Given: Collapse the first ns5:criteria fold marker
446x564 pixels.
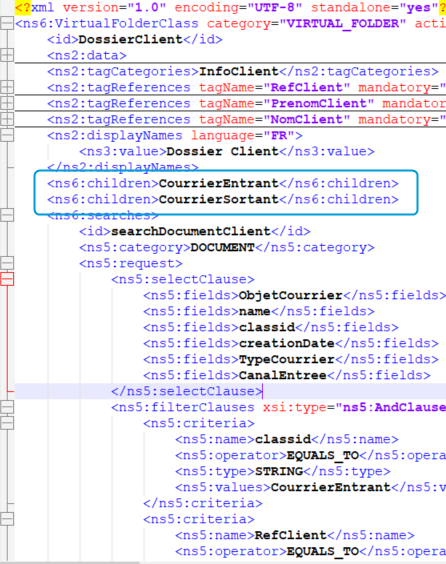Looking at the screenshot, I should [x=7, y=423].
